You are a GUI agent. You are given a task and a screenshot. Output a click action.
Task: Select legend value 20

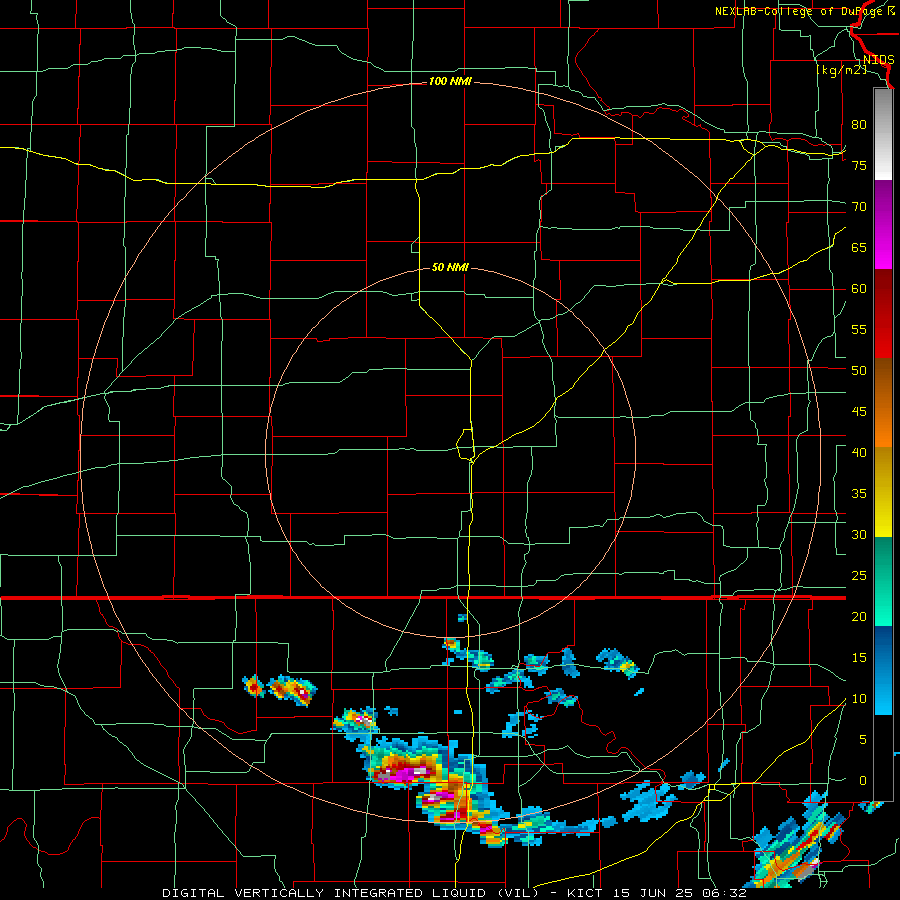pyautogui.click(x=859, y=616)
